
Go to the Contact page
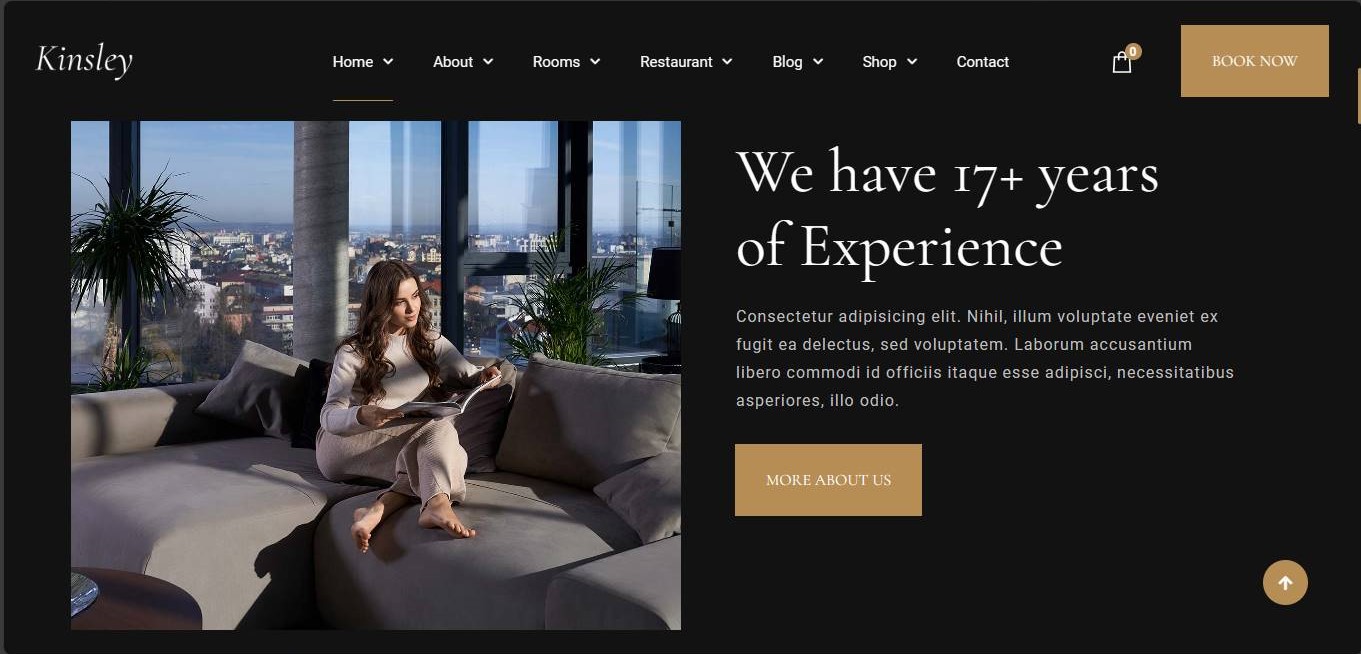pyautogui.click(x=982, y=62)
